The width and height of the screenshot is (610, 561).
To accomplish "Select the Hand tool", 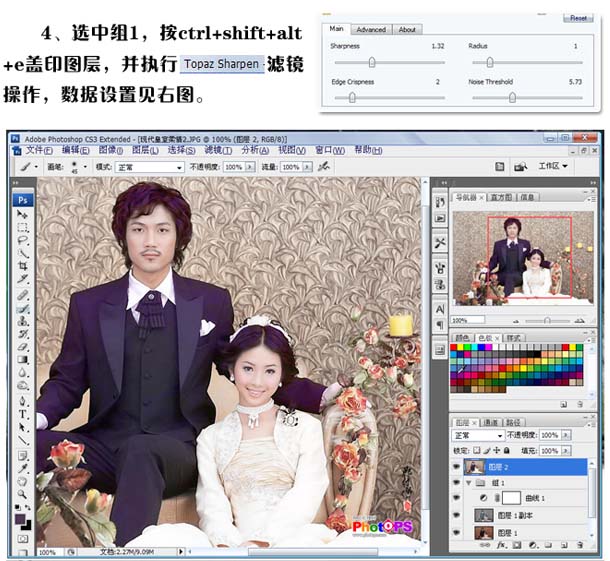I will coord(22,482).
